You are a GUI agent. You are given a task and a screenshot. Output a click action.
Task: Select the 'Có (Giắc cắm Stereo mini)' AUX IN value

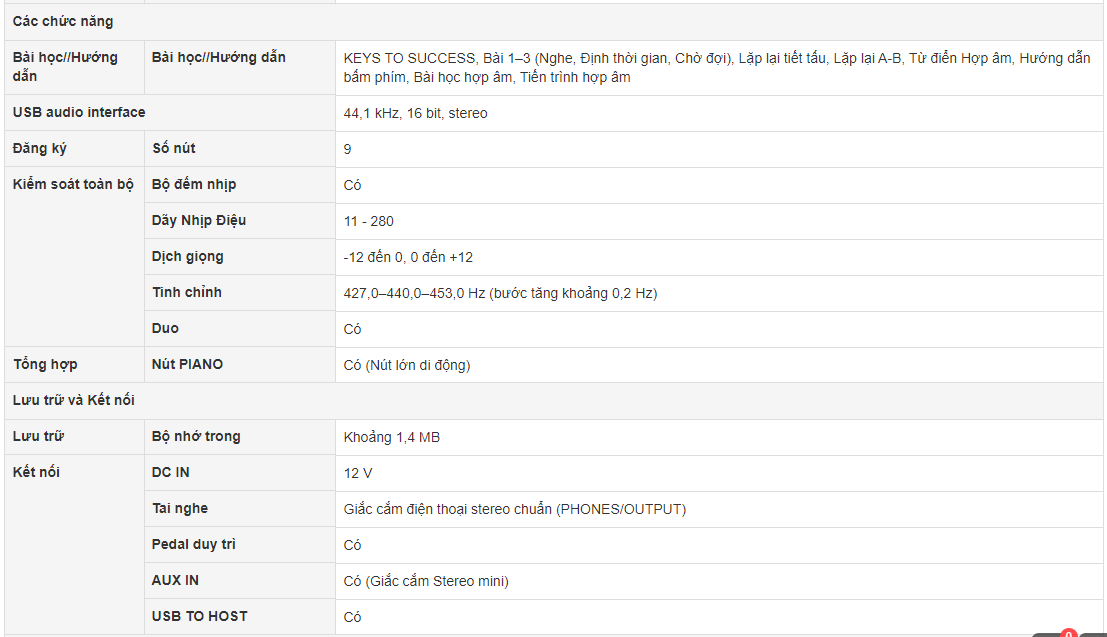tap(426, 581)
